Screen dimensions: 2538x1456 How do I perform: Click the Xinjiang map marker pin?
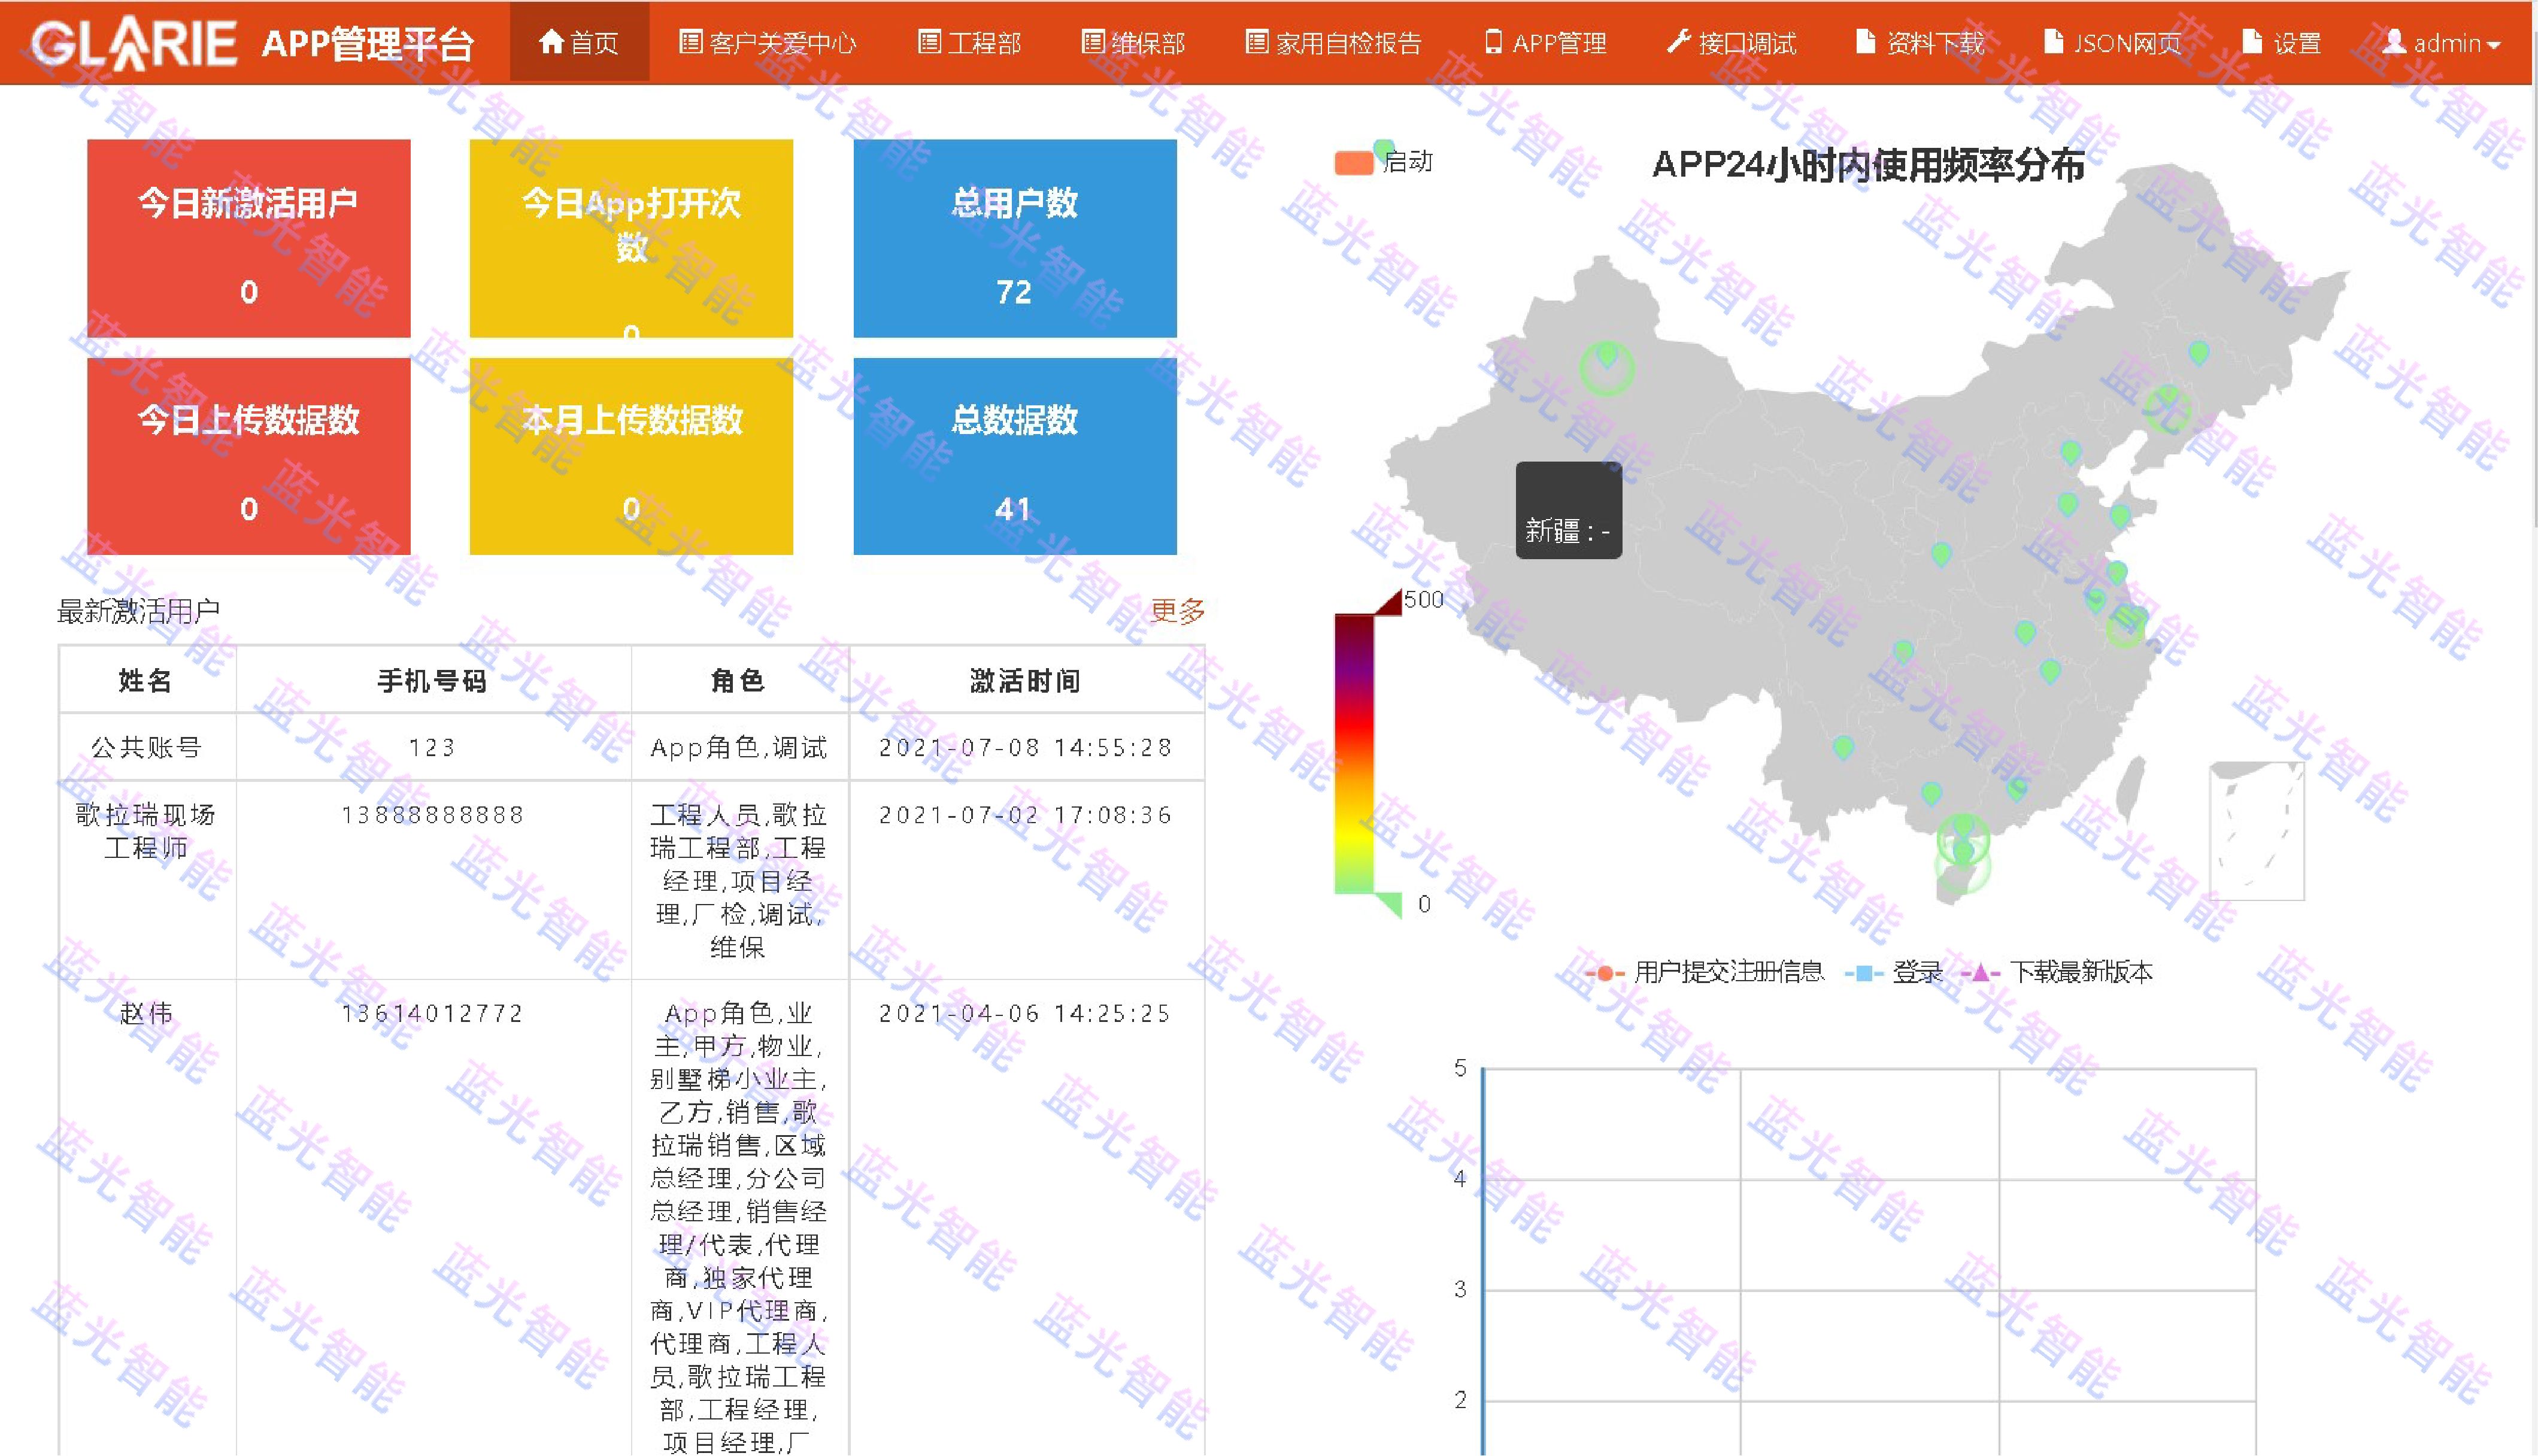[1607, 355]
